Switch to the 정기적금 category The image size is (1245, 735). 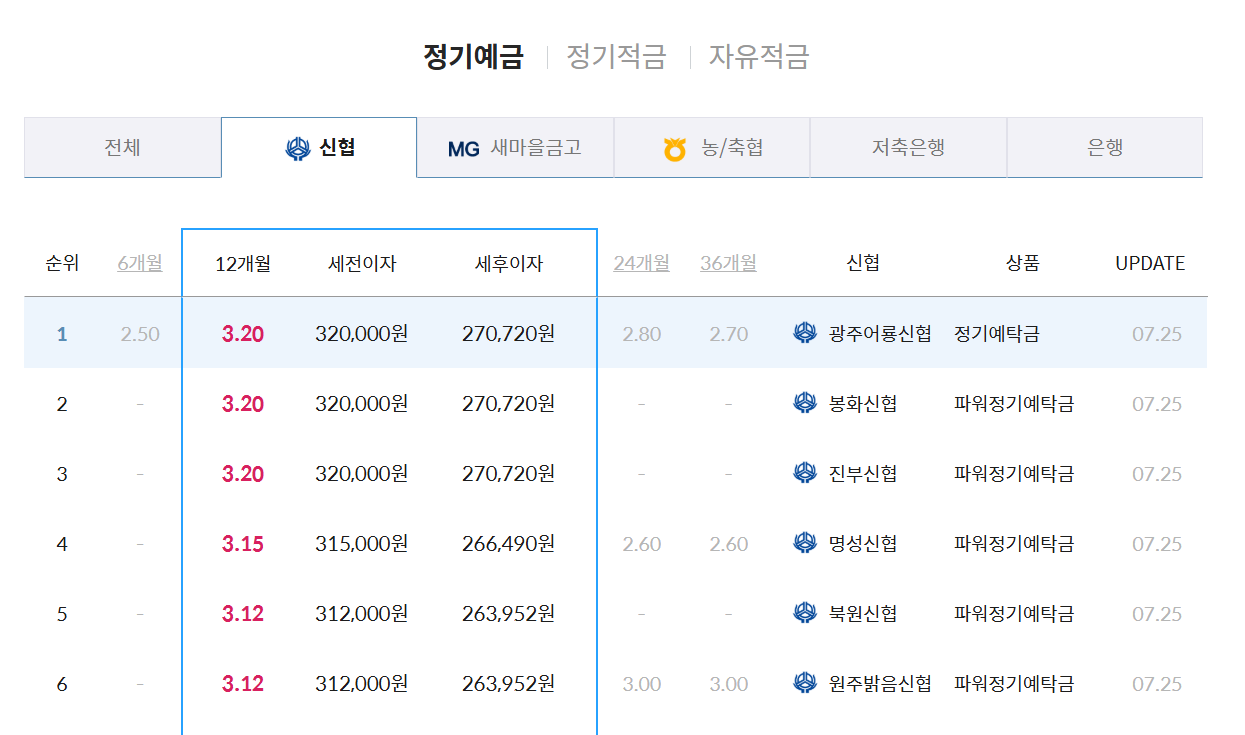[x=616, y=56]
